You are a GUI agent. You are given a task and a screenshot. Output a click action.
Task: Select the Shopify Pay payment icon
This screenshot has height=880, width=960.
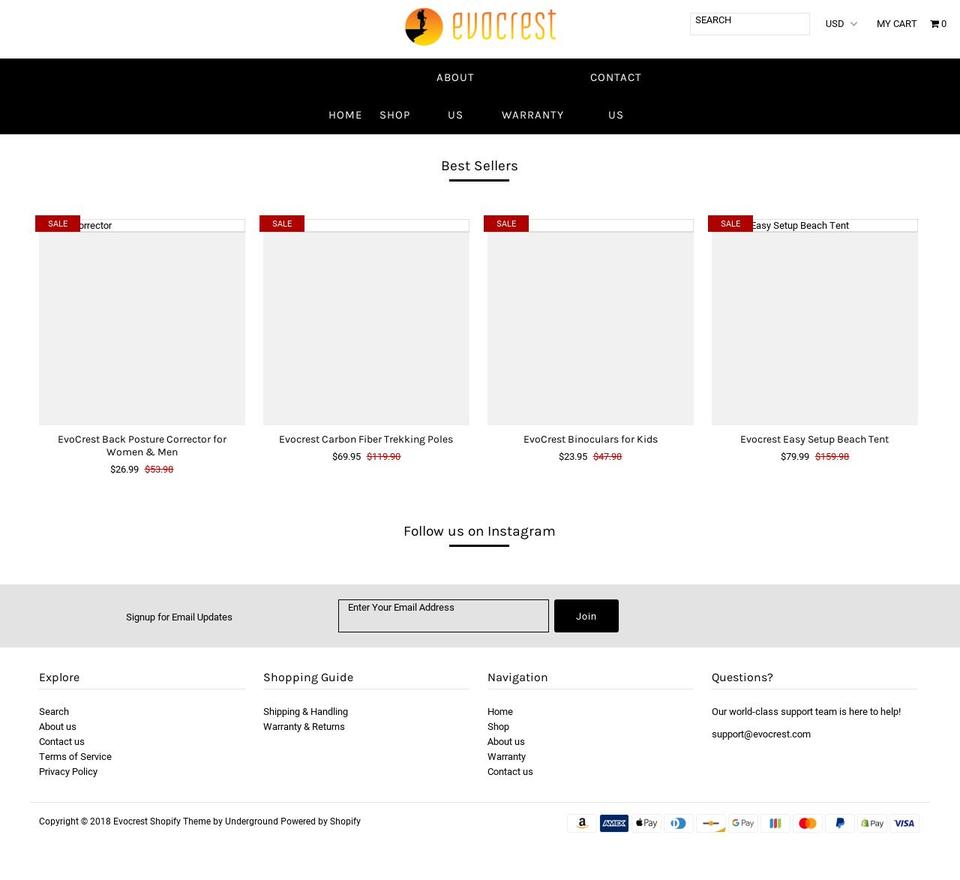pyautogui.click(x=872, y=823)
